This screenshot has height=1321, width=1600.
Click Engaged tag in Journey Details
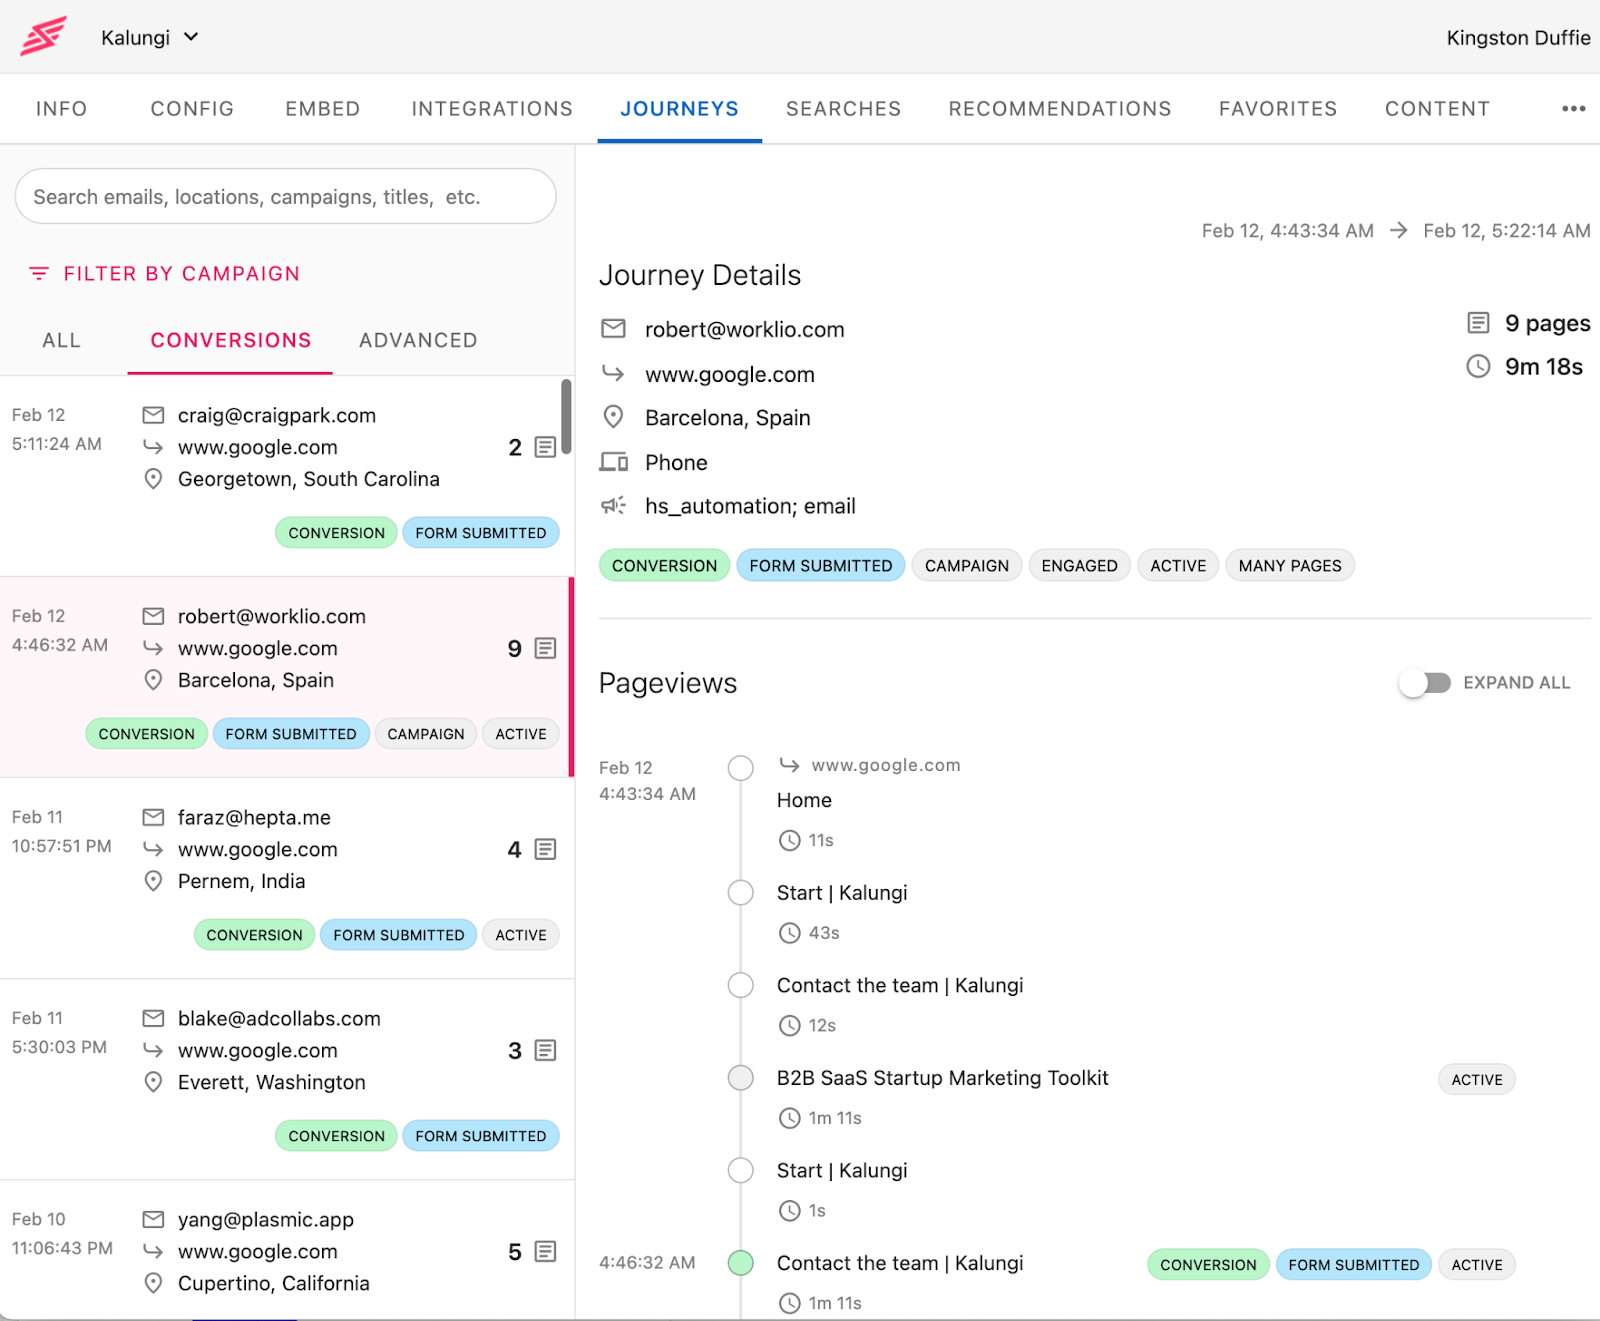(x=1079, y=565)
